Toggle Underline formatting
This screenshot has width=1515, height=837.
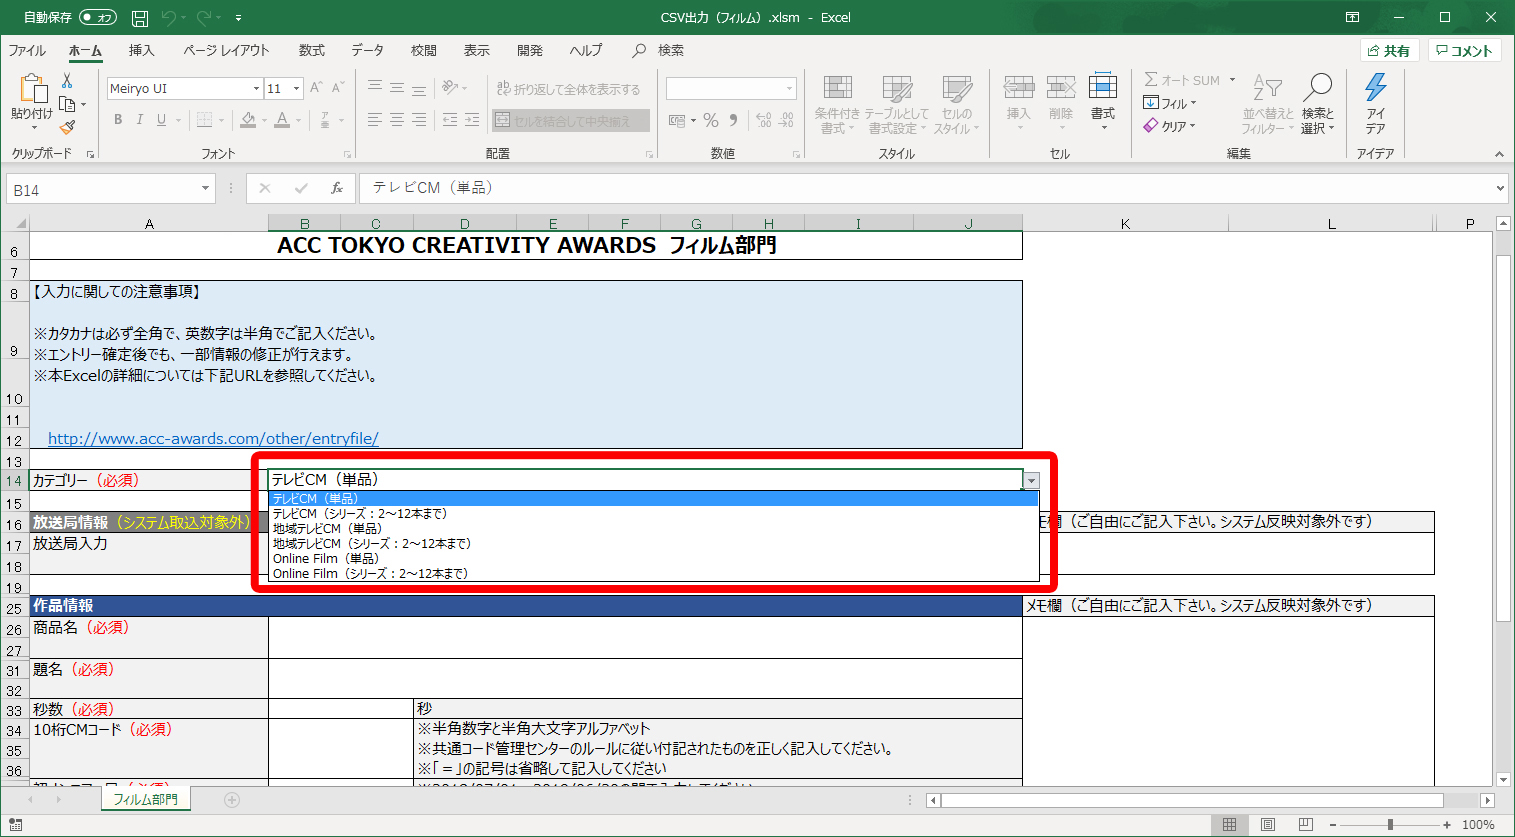click(160, 120)
